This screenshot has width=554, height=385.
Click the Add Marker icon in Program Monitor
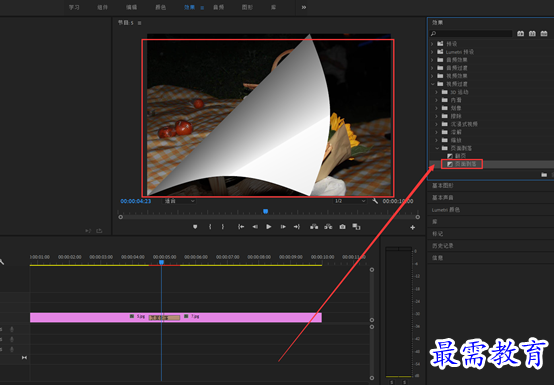point(195,227)
